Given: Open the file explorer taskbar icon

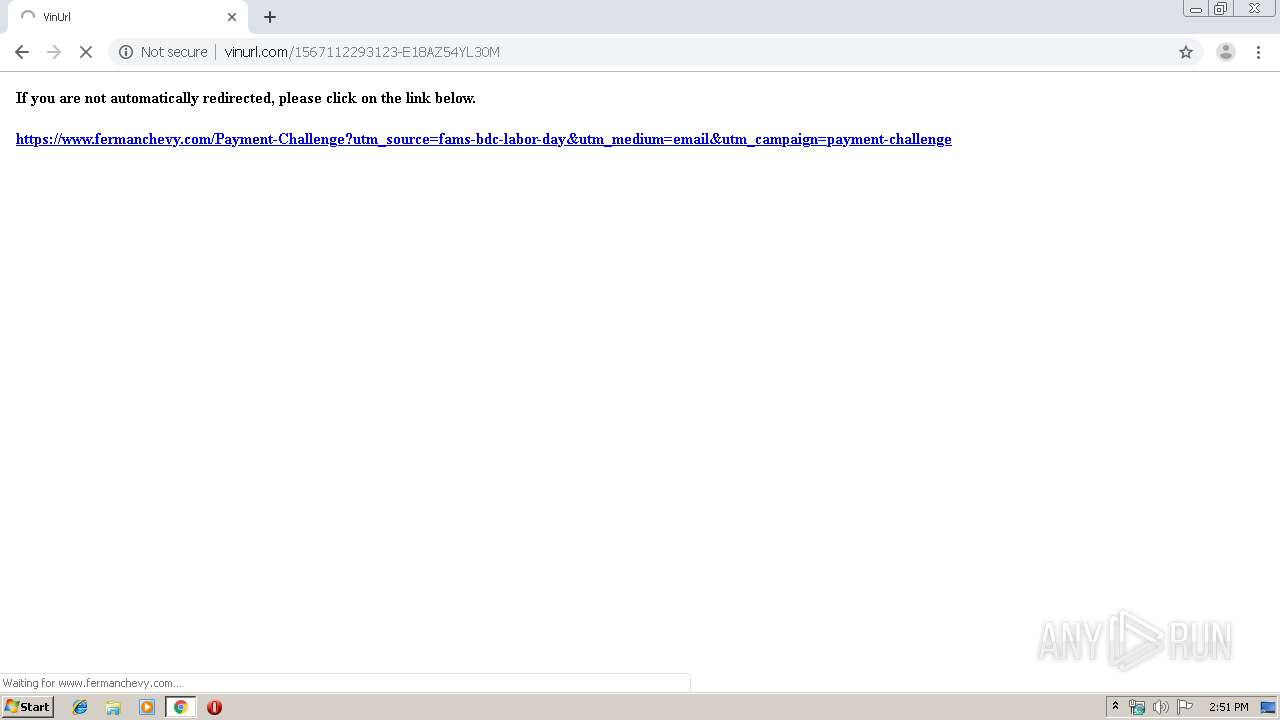Looking at the screenshot, I should pyautogui.click(x=113, y=707).
